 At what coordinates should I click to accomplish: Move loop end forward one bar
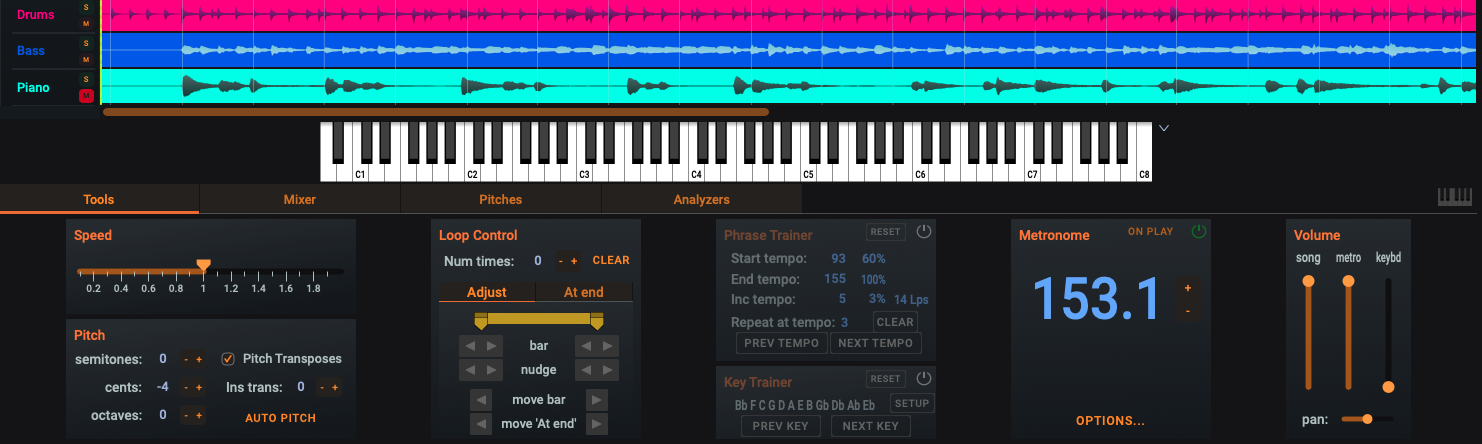(608, 346)
